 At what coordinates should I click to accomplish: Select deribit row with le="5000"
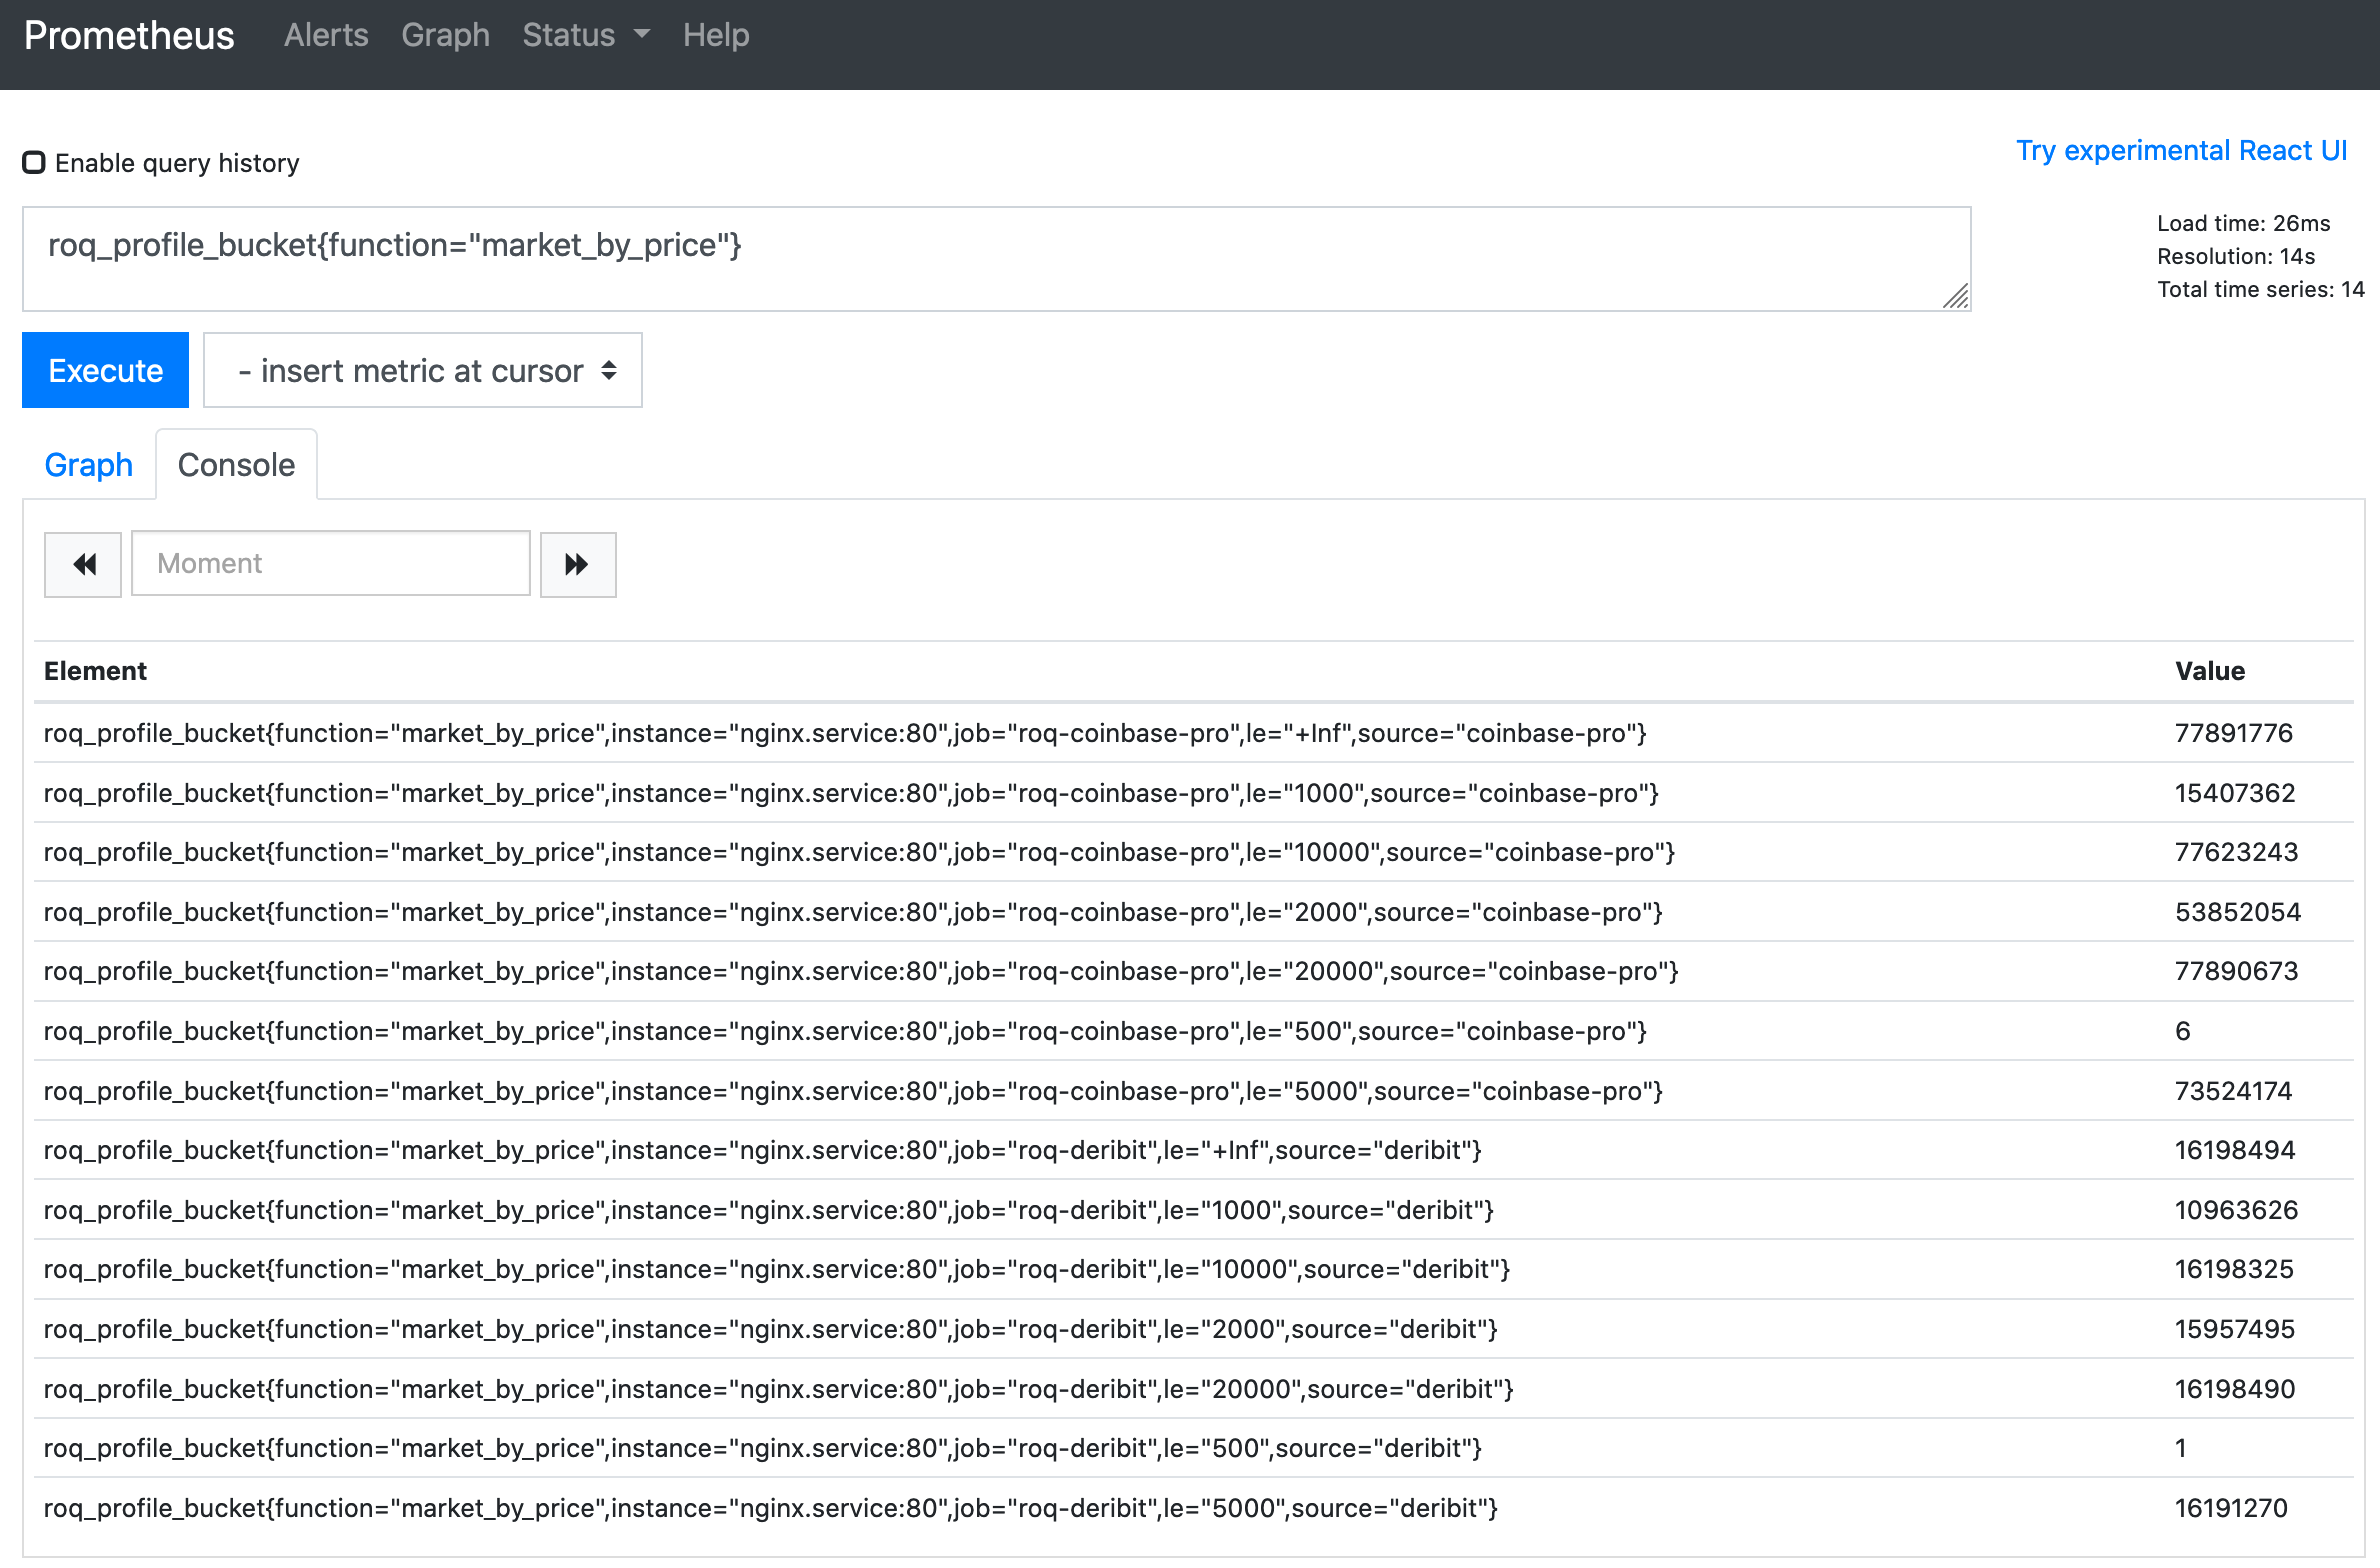coord(1193,1508)
